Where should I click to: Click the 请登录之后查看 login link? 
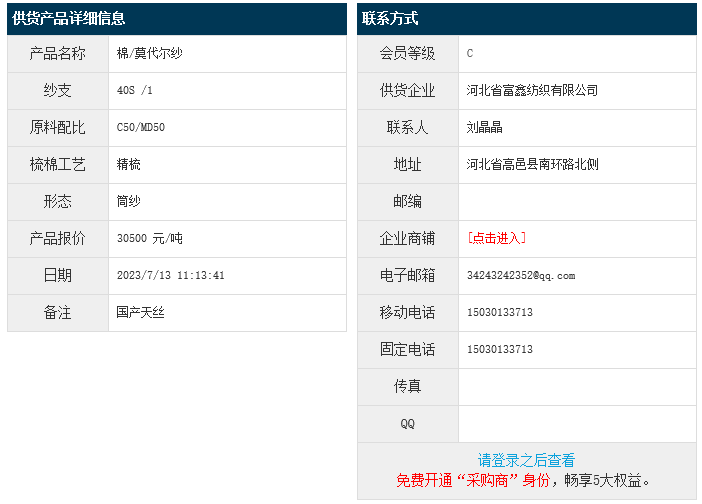click(526, 461)
